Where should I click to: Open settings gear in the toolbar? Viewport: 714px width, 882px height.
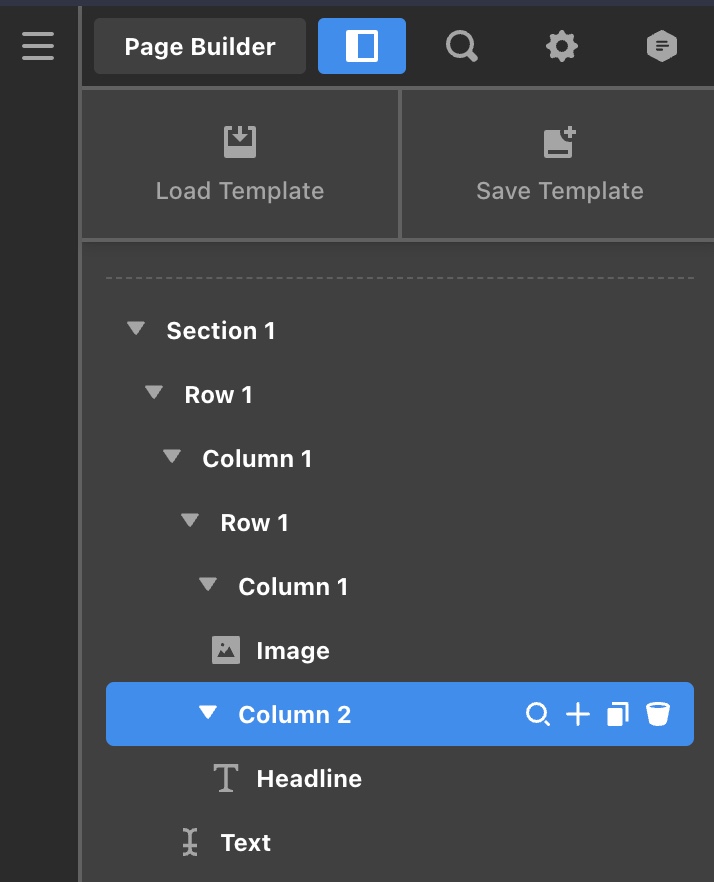(562, 46)
